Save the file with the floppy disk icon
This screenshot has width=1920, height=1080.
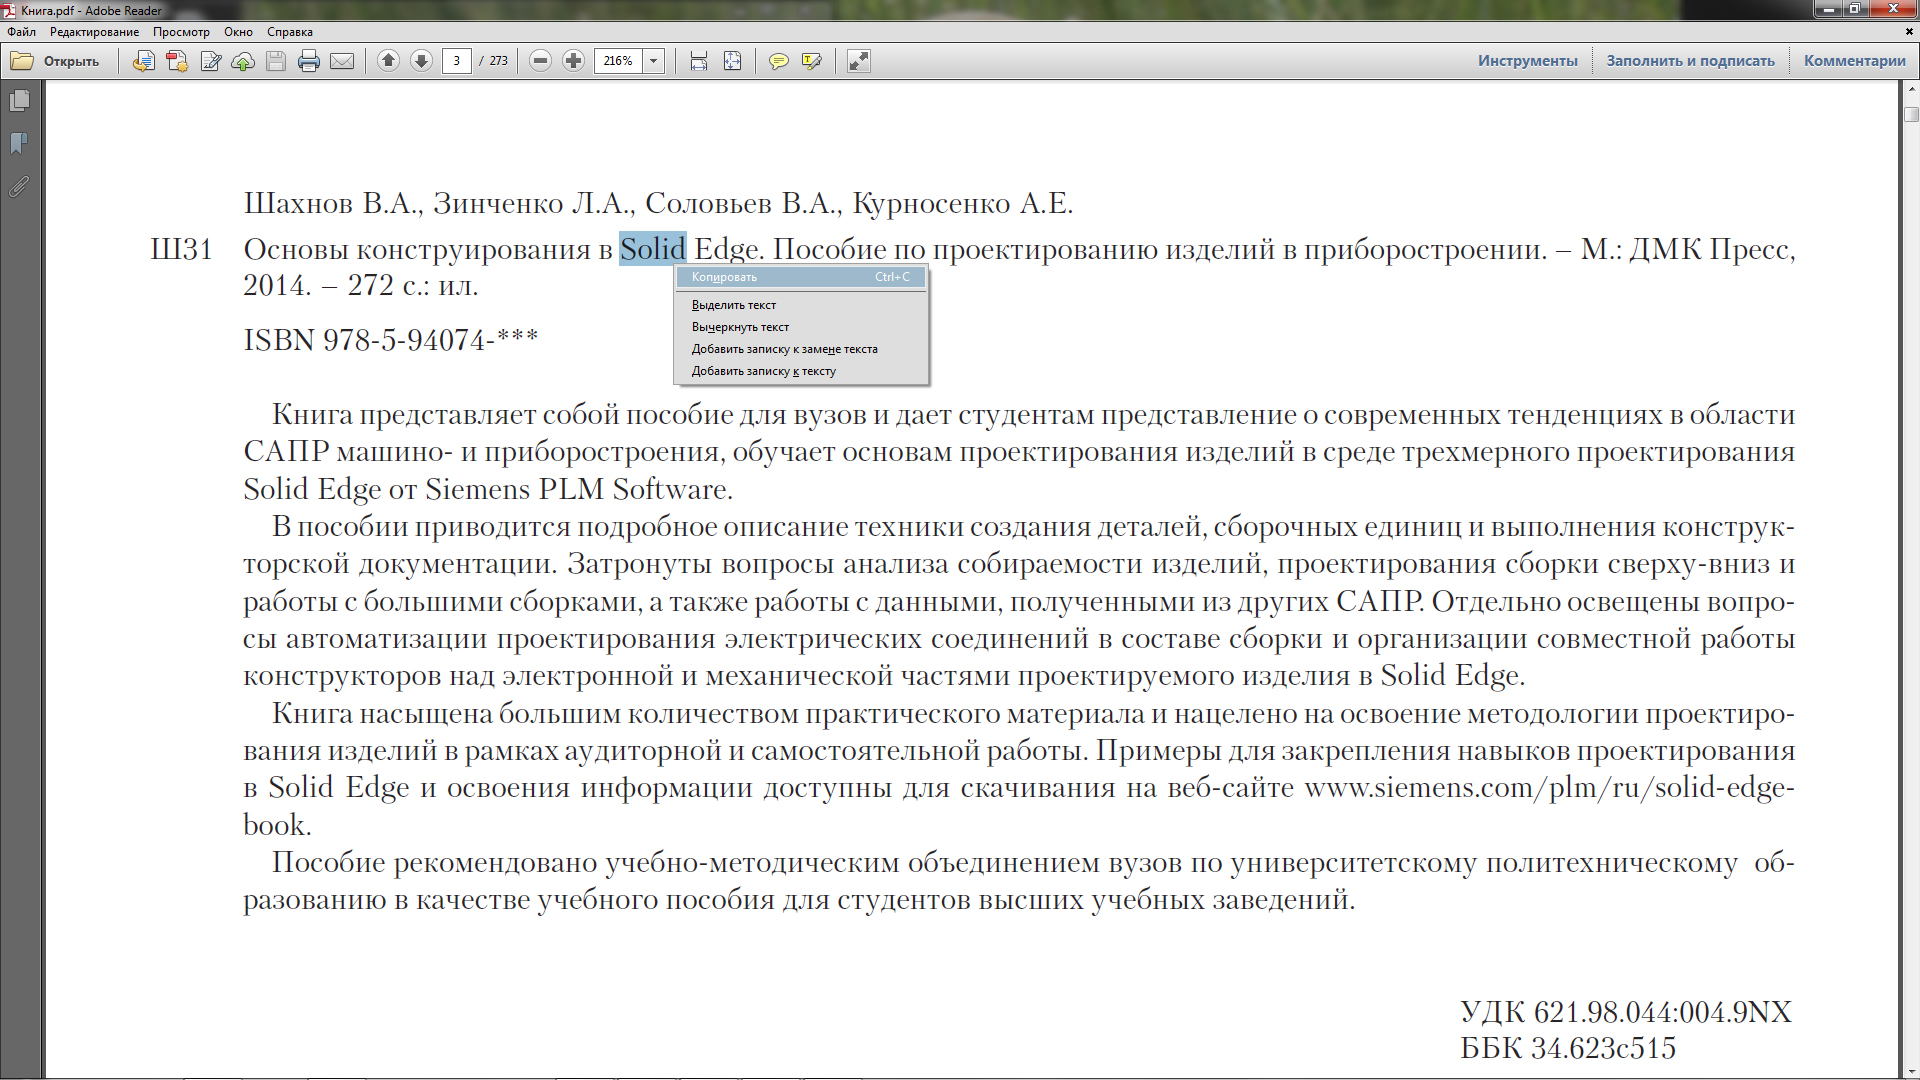[x=276, y=61]
